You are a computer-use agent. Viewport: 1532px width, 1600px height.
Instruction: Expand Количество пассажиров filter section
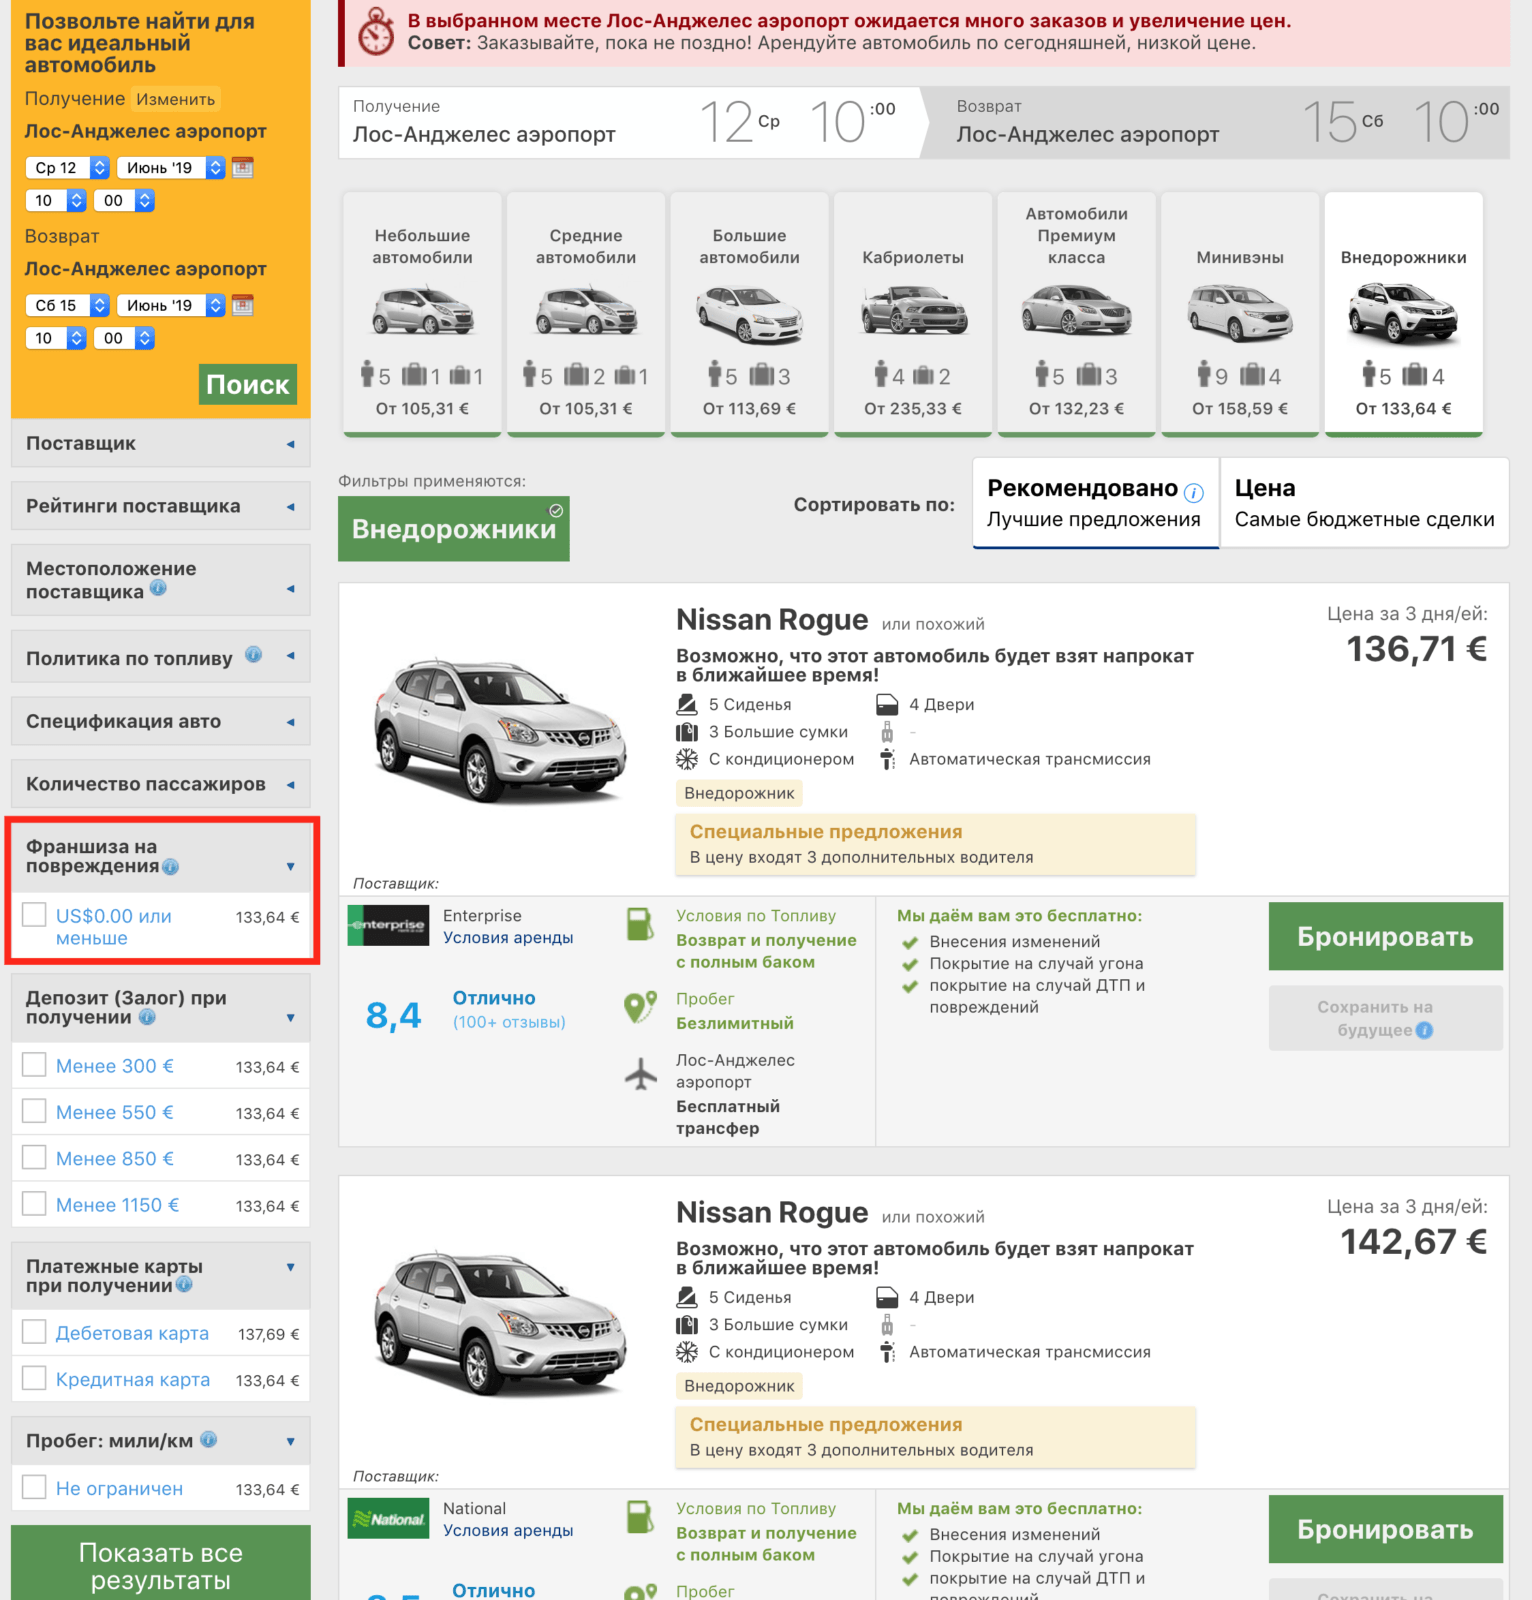[x=160, y=784]
